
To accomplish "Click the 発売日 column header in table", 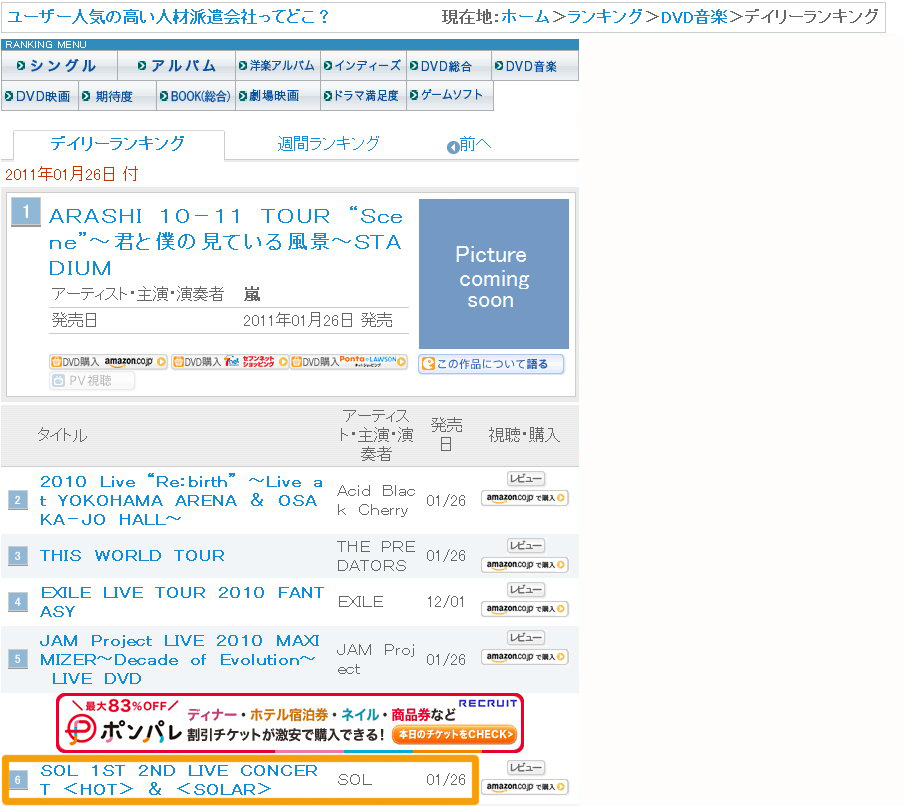I will [446, 435].
